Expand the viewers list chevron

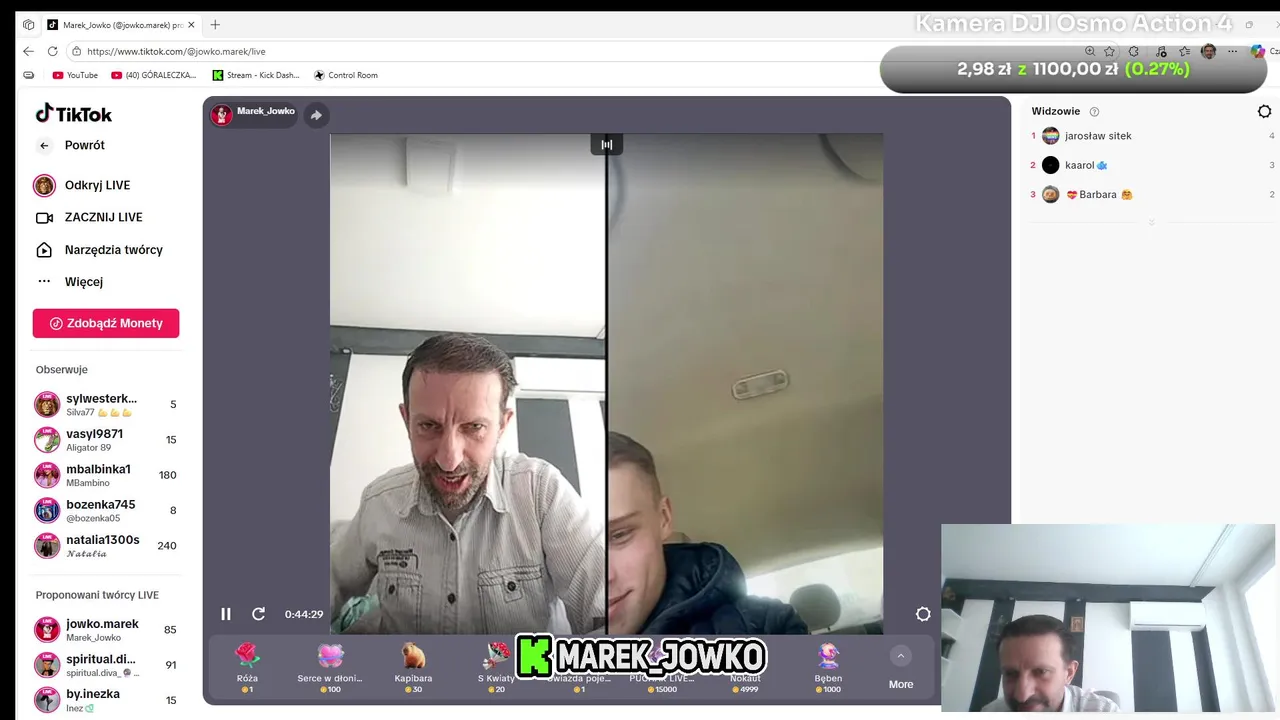click(1151, 222)
